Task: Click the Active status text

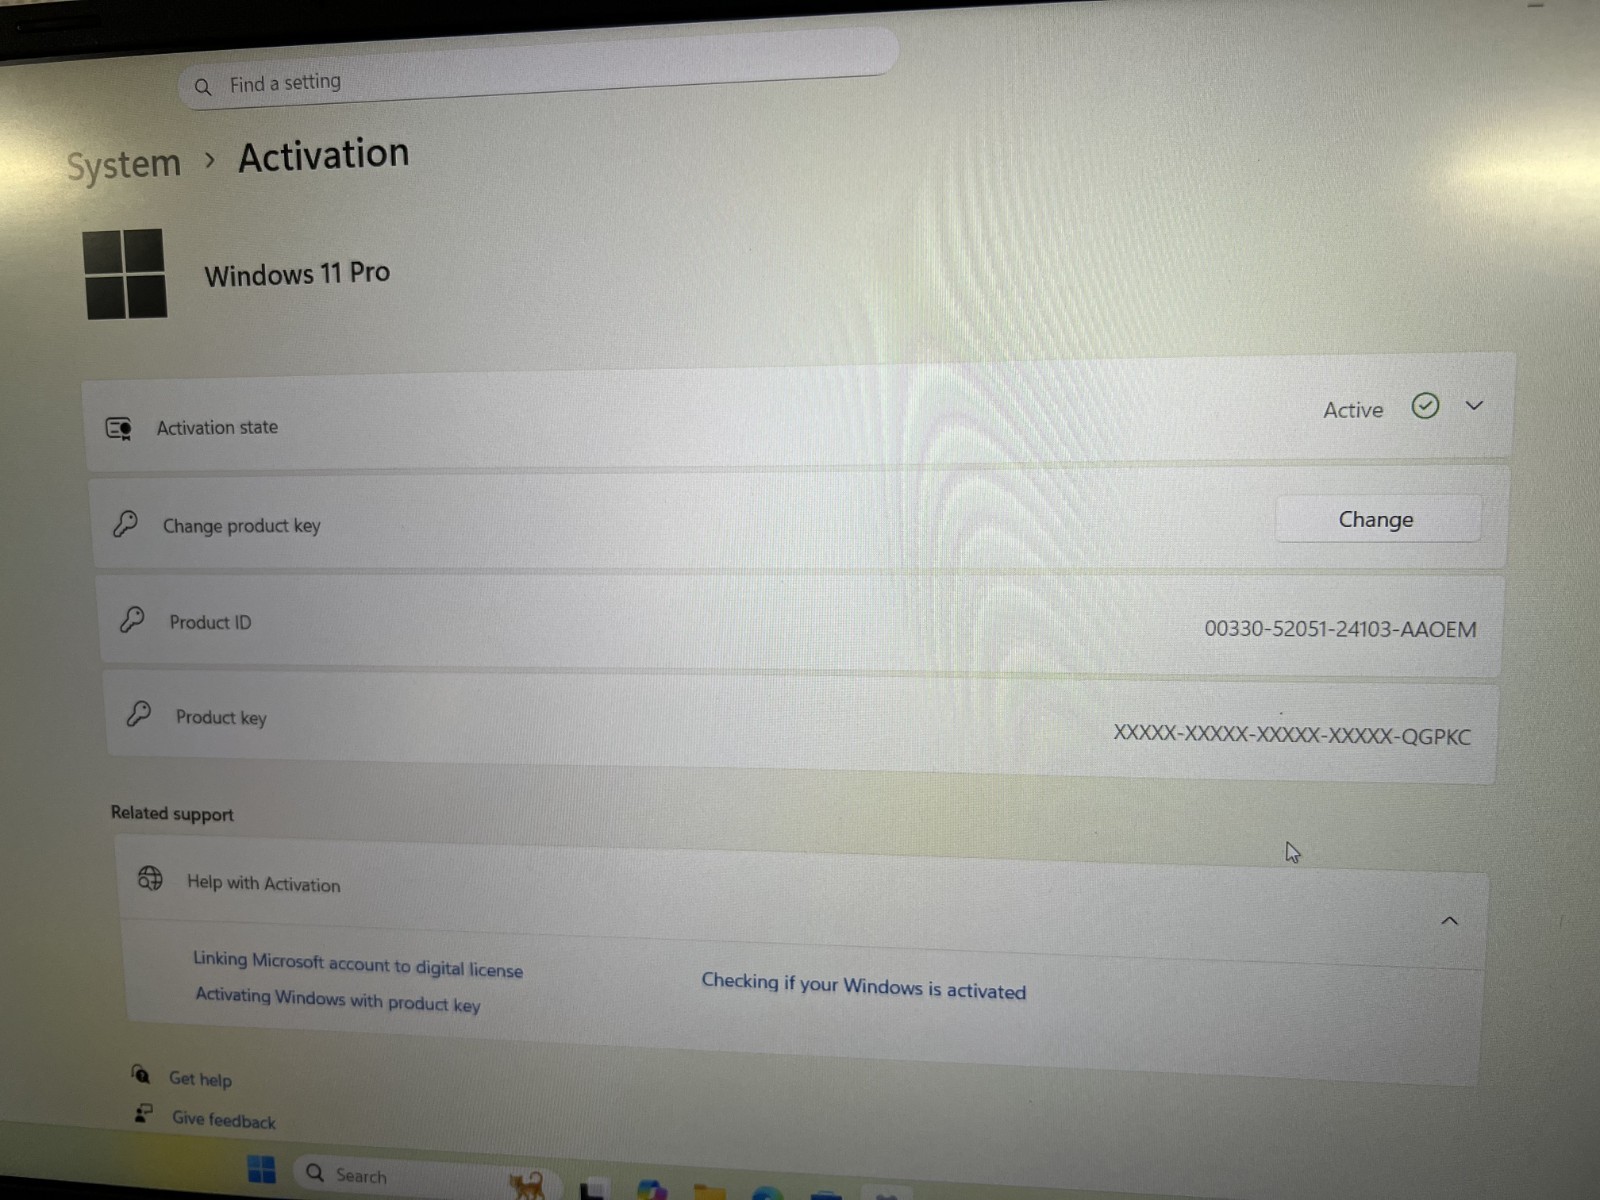Action: click(x=1353, y=410)
